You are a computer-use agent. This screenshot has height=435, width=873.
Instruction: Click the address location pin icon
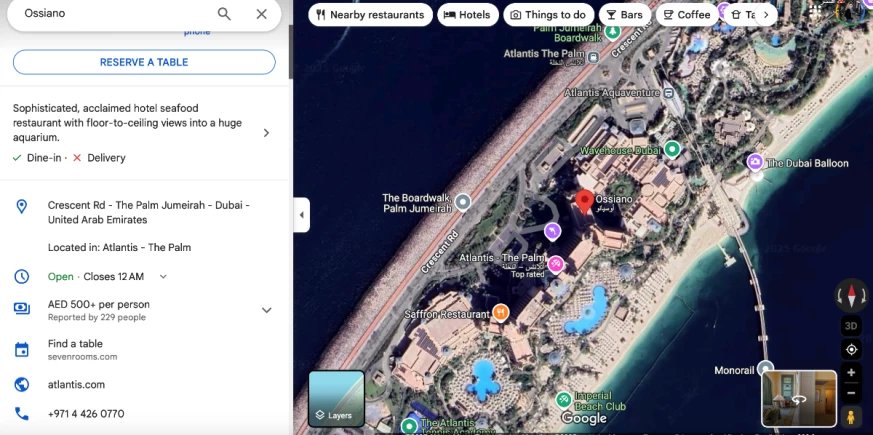pyautogui.click(x=21, y=207)
